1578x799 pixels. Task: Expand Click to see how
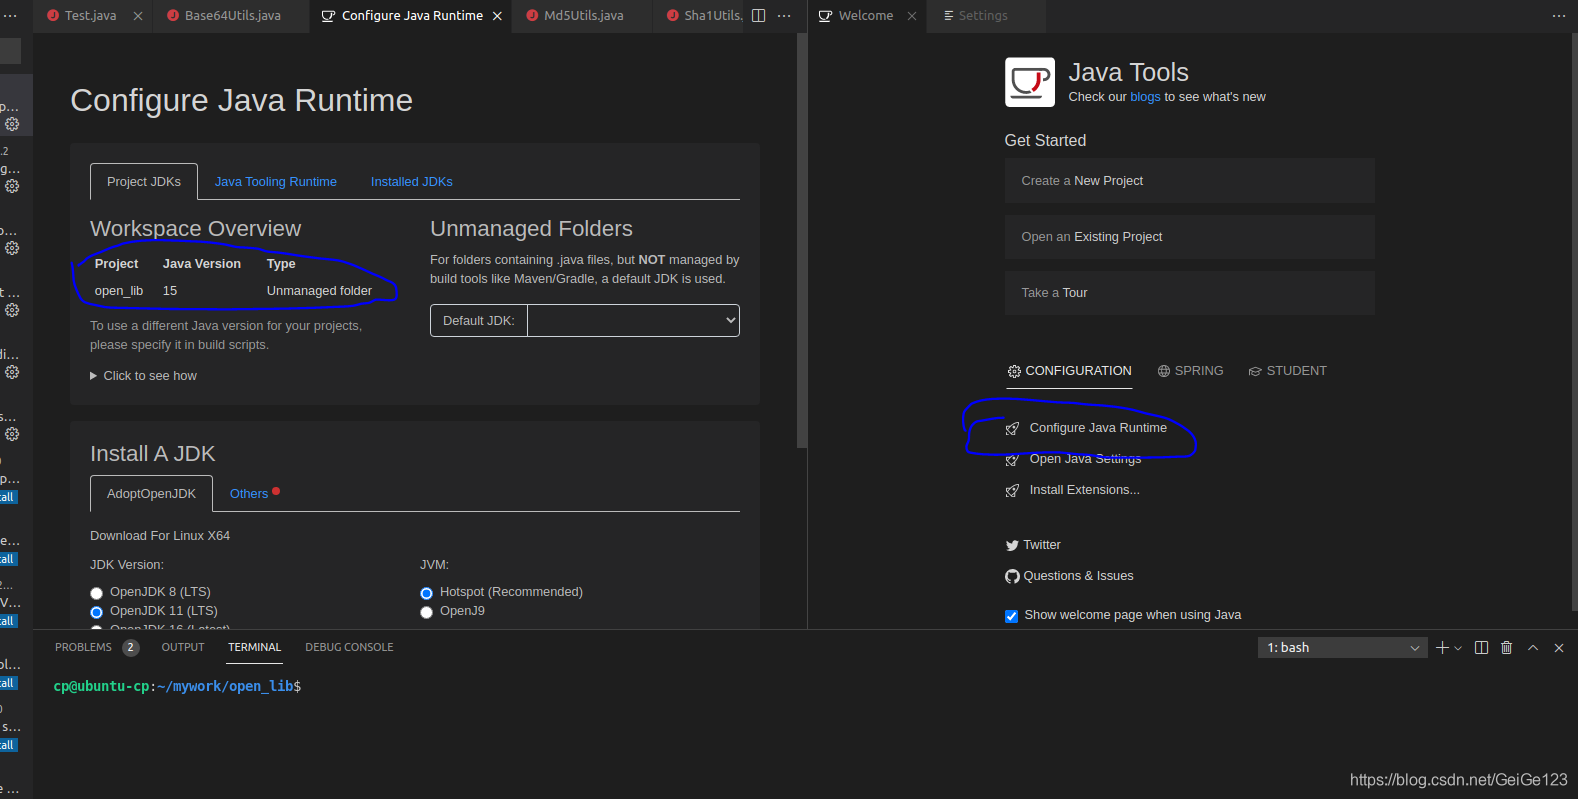click(143, 376)
